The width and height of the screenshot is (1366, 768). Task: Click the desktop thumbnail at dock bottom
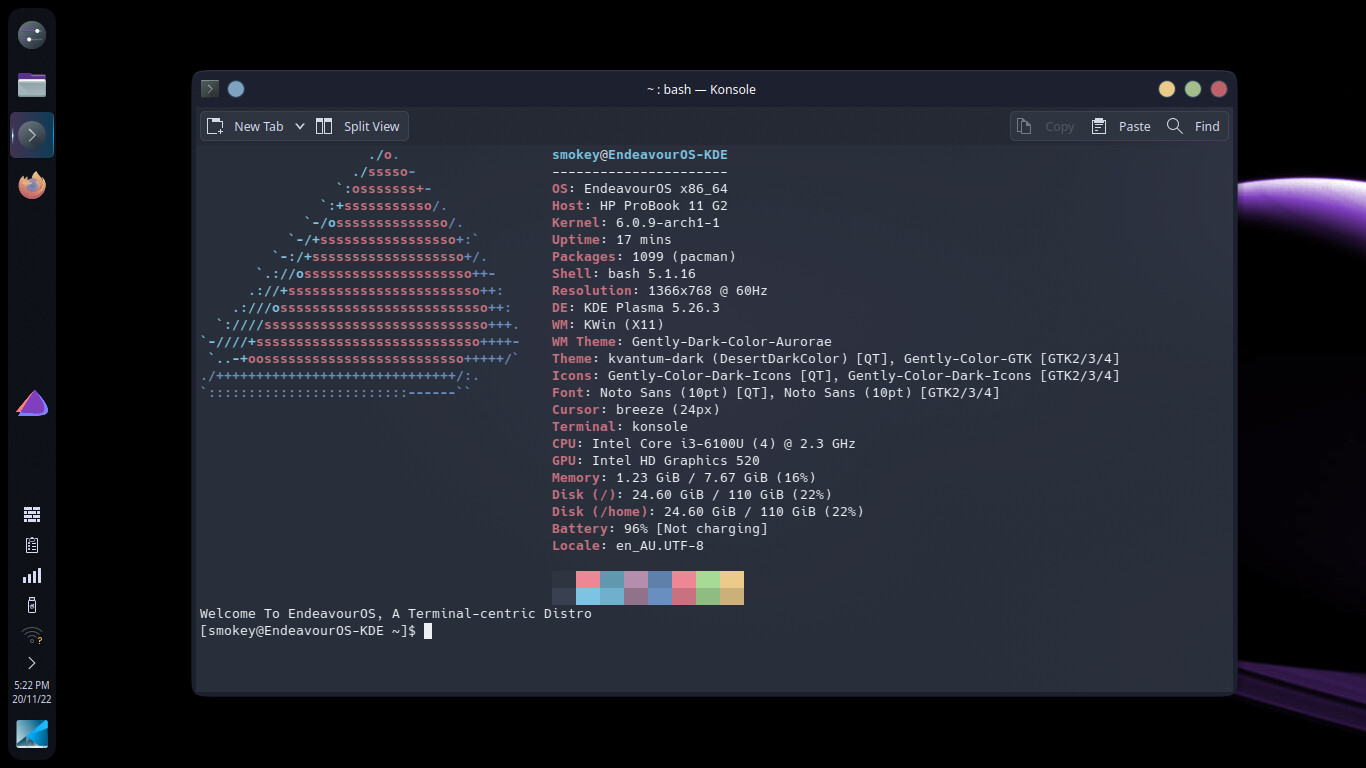32,734
